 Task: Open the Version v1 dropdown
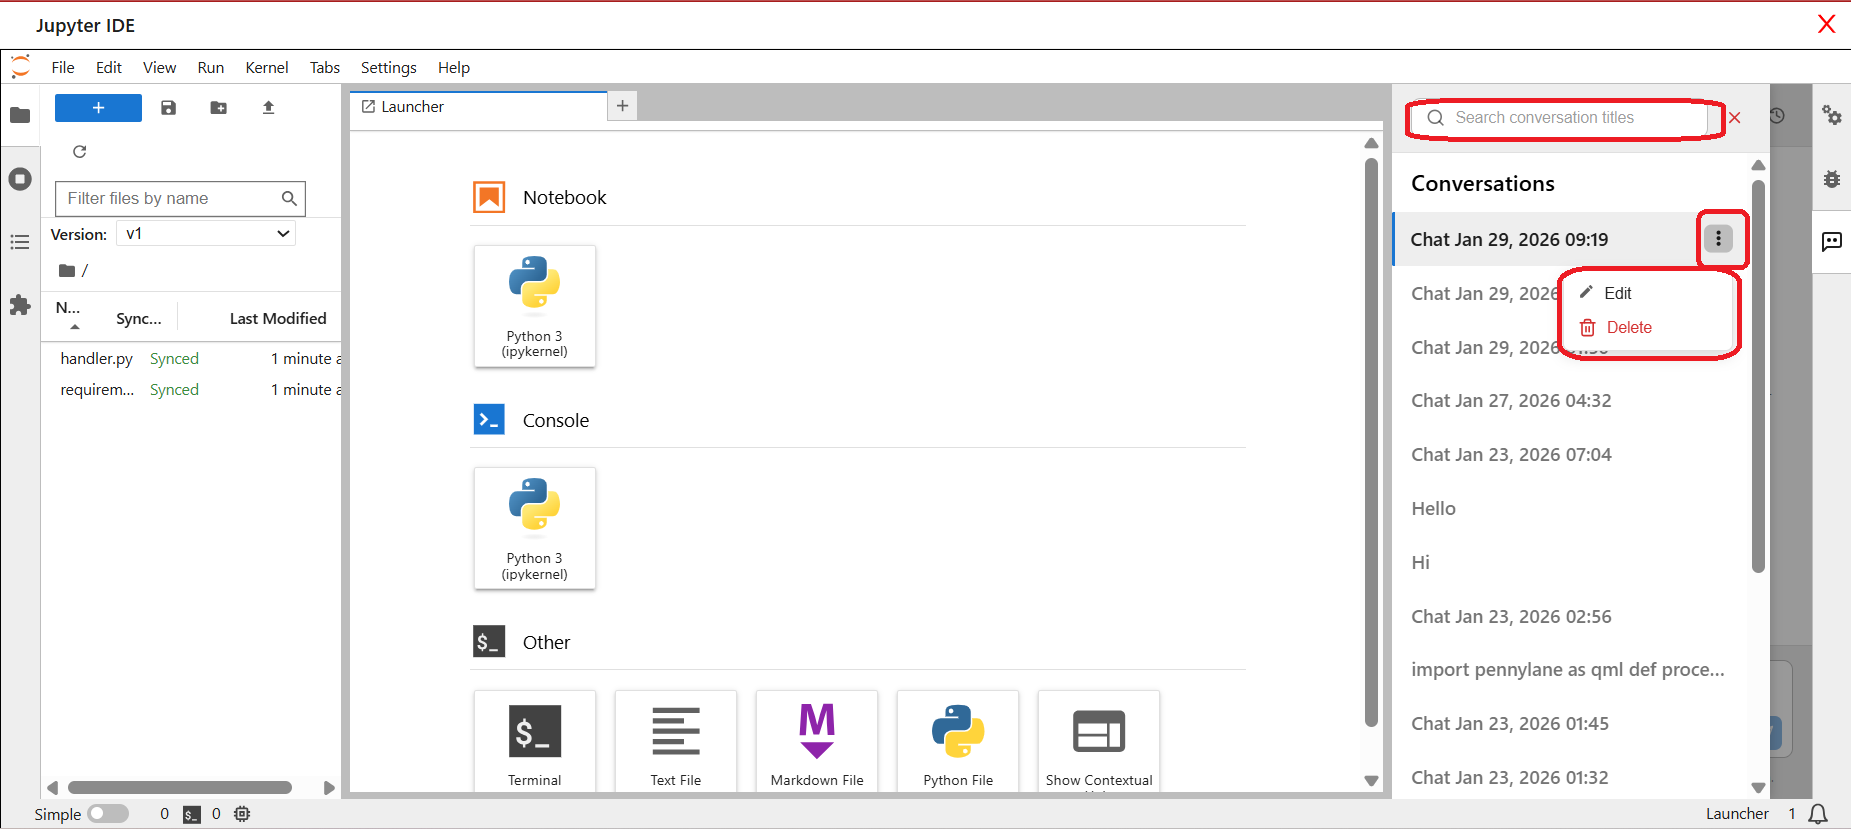click(x=206, y=233)
